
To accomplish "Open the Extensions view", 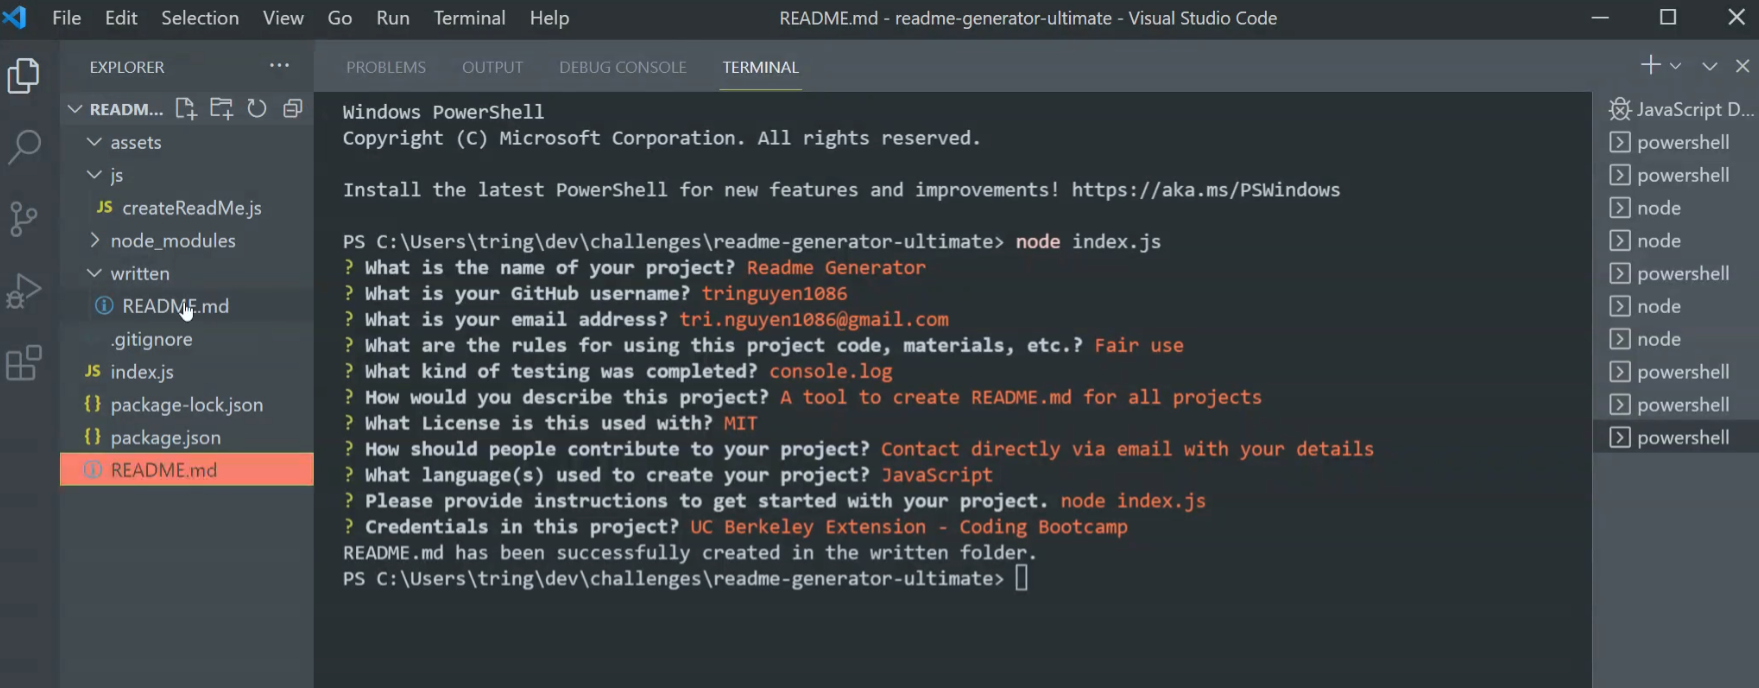I will click(x=24, y=363).
